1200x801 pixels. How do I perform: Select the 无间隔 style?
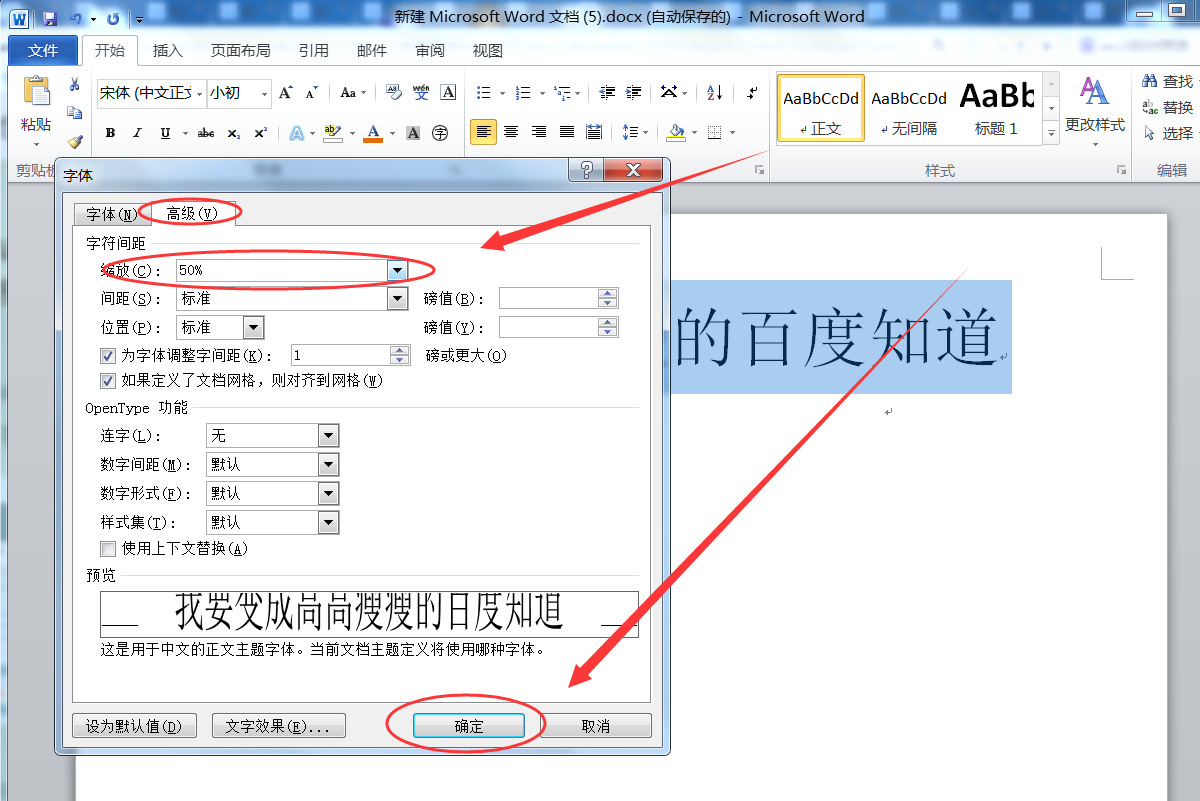(x=909, y=108)
